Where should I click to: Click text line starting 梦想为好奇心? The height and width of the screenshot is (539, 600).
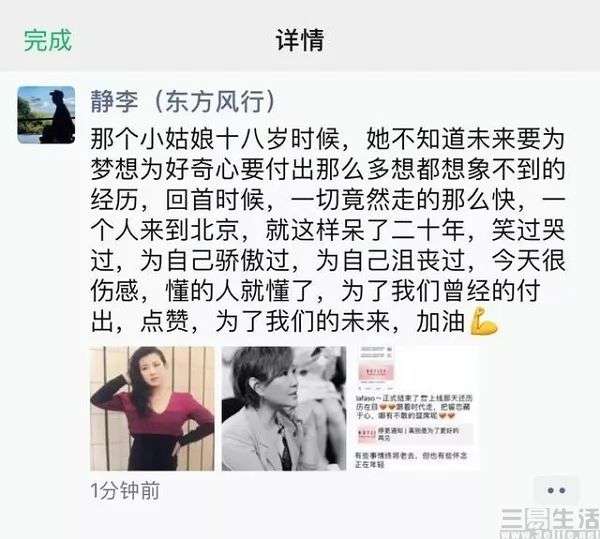328,169
